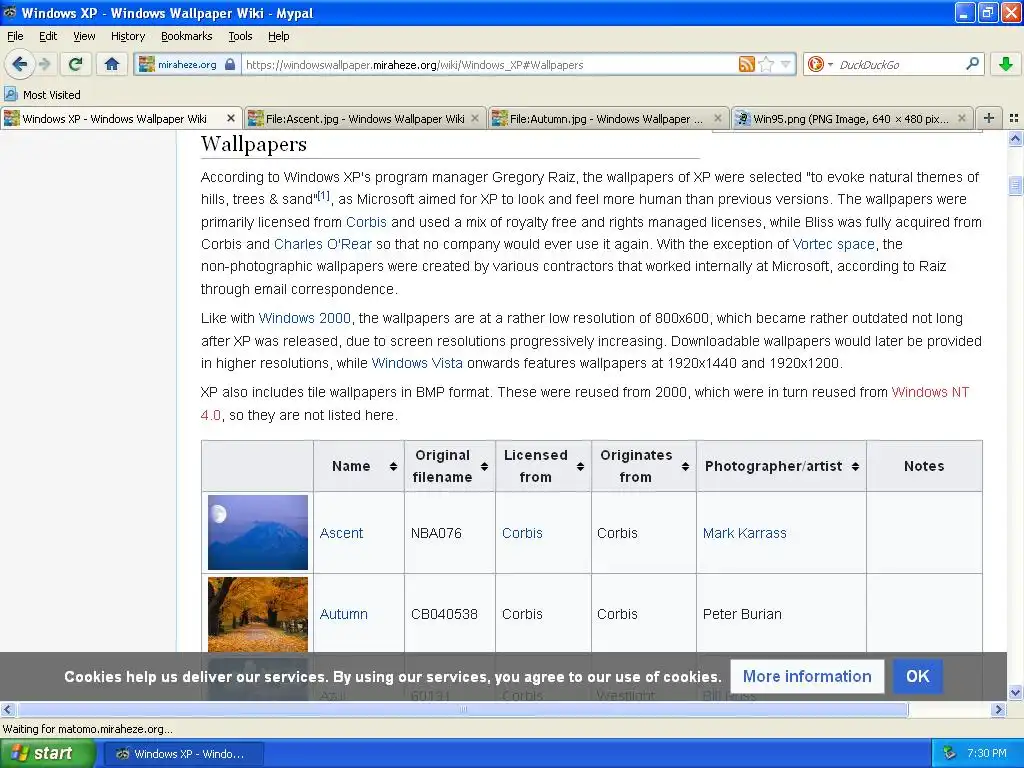1024x768 pixels.
Task: Open the Bookmarks menu
Action: (x=187, y=36)
